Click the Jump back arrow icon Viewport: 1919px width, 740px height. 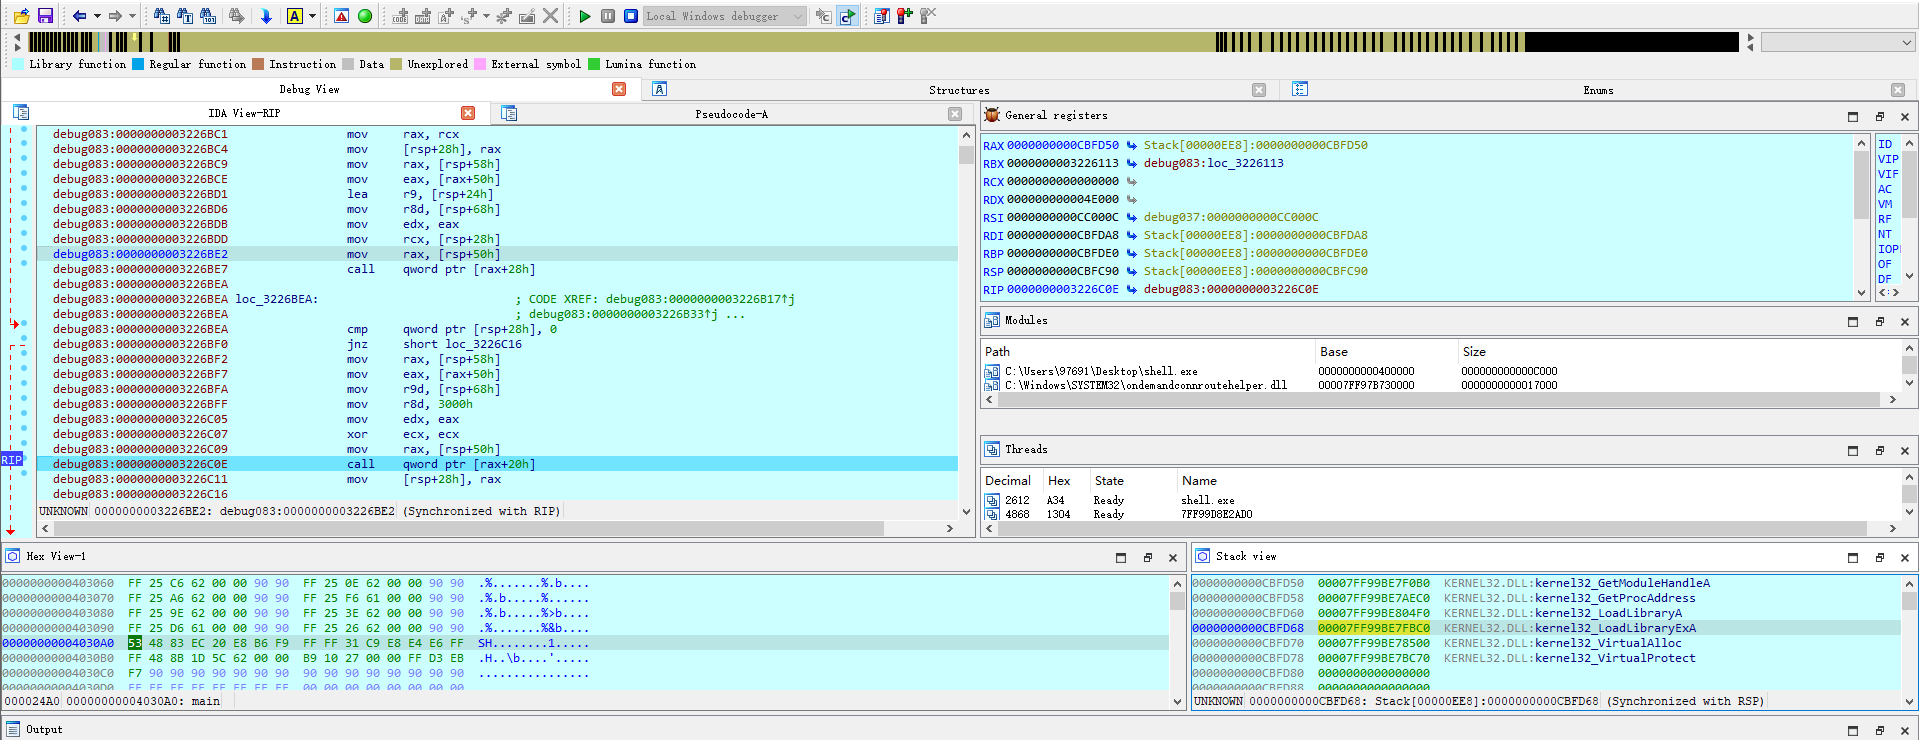79,16
